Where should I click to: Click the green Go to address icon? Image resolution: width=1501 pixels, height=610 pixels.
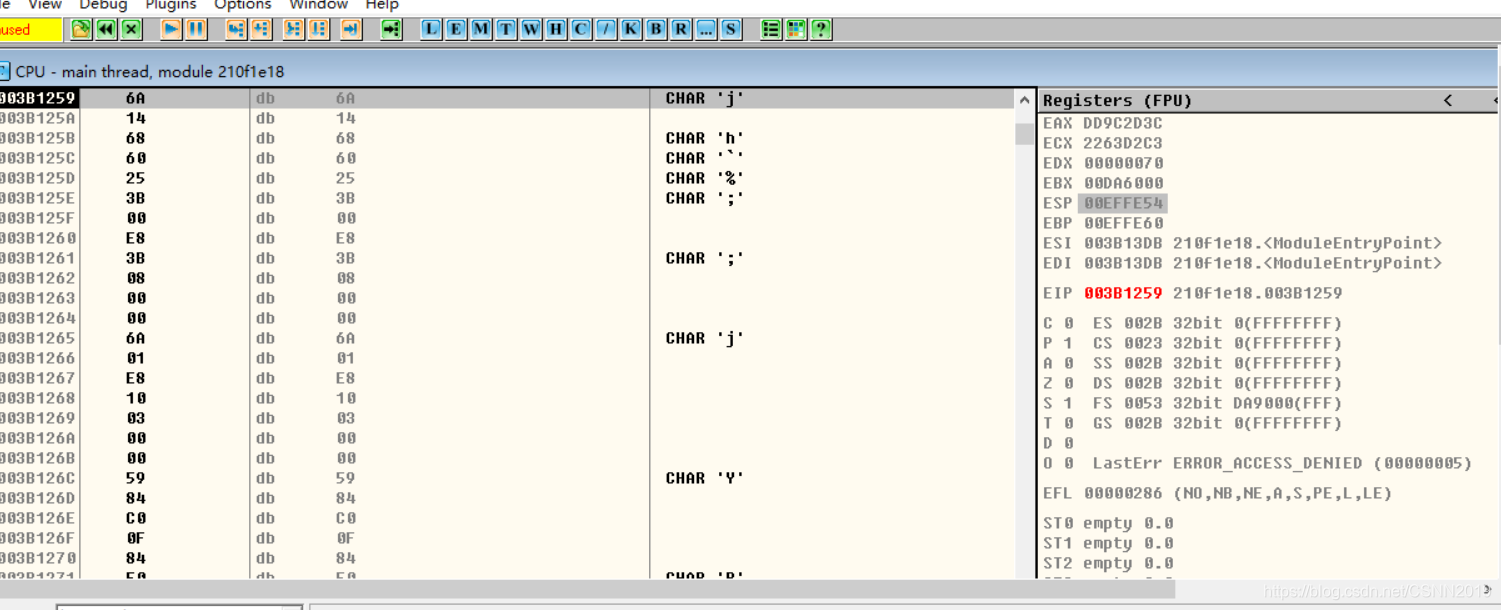391,29
